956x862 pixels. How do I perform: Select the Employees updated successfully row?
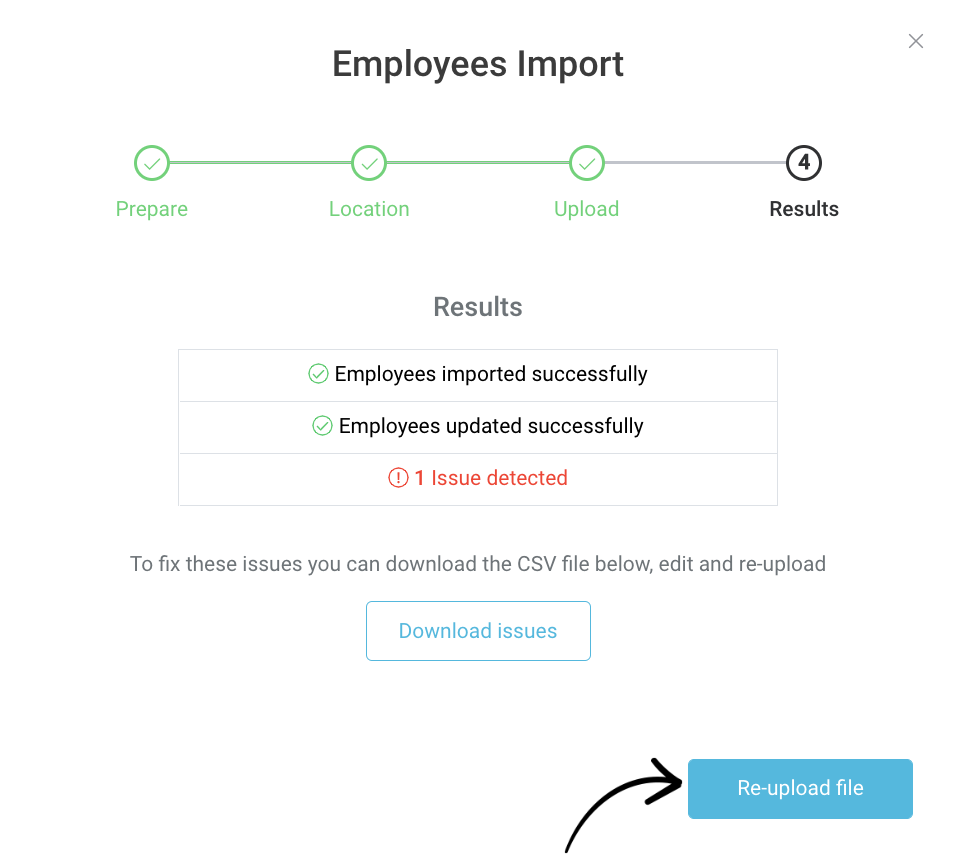(x=478, y=425)
